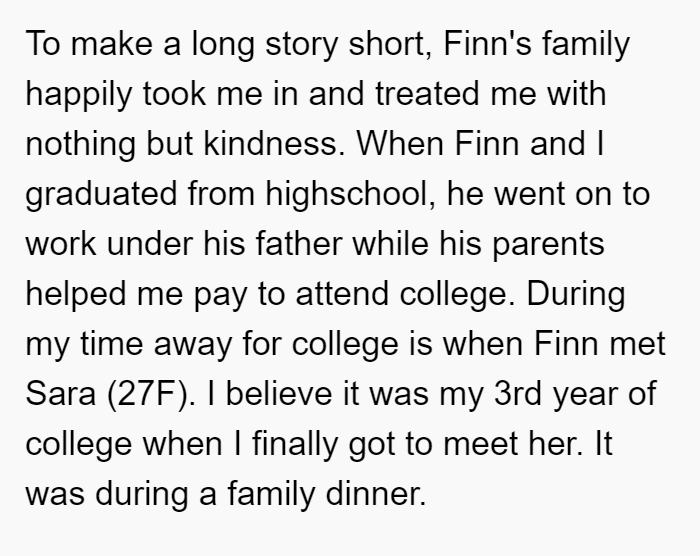Click the word "parents" in the paragraph
This screenshot has width=700, height=556.
pyautogui.click(x=548, y=246)
